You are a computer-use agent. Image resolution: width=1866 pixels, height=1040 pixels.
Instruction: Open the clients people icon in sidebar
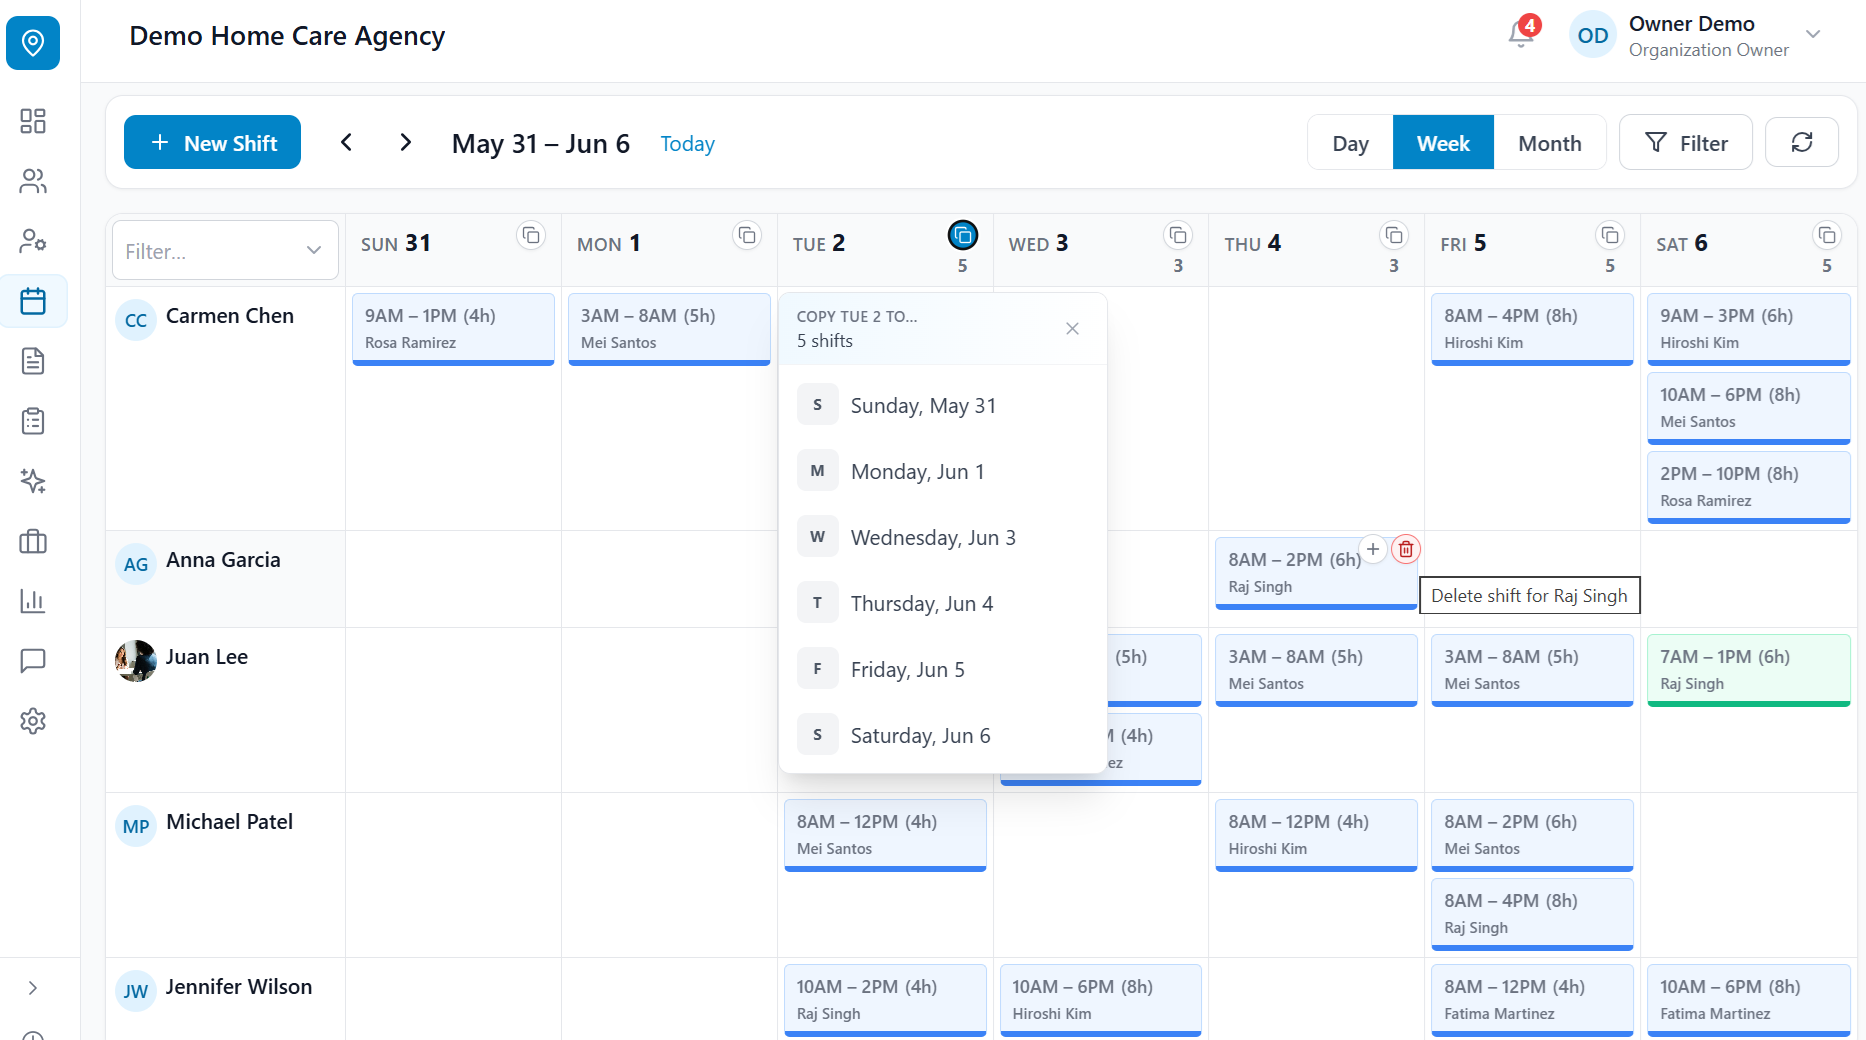(33, 181)
